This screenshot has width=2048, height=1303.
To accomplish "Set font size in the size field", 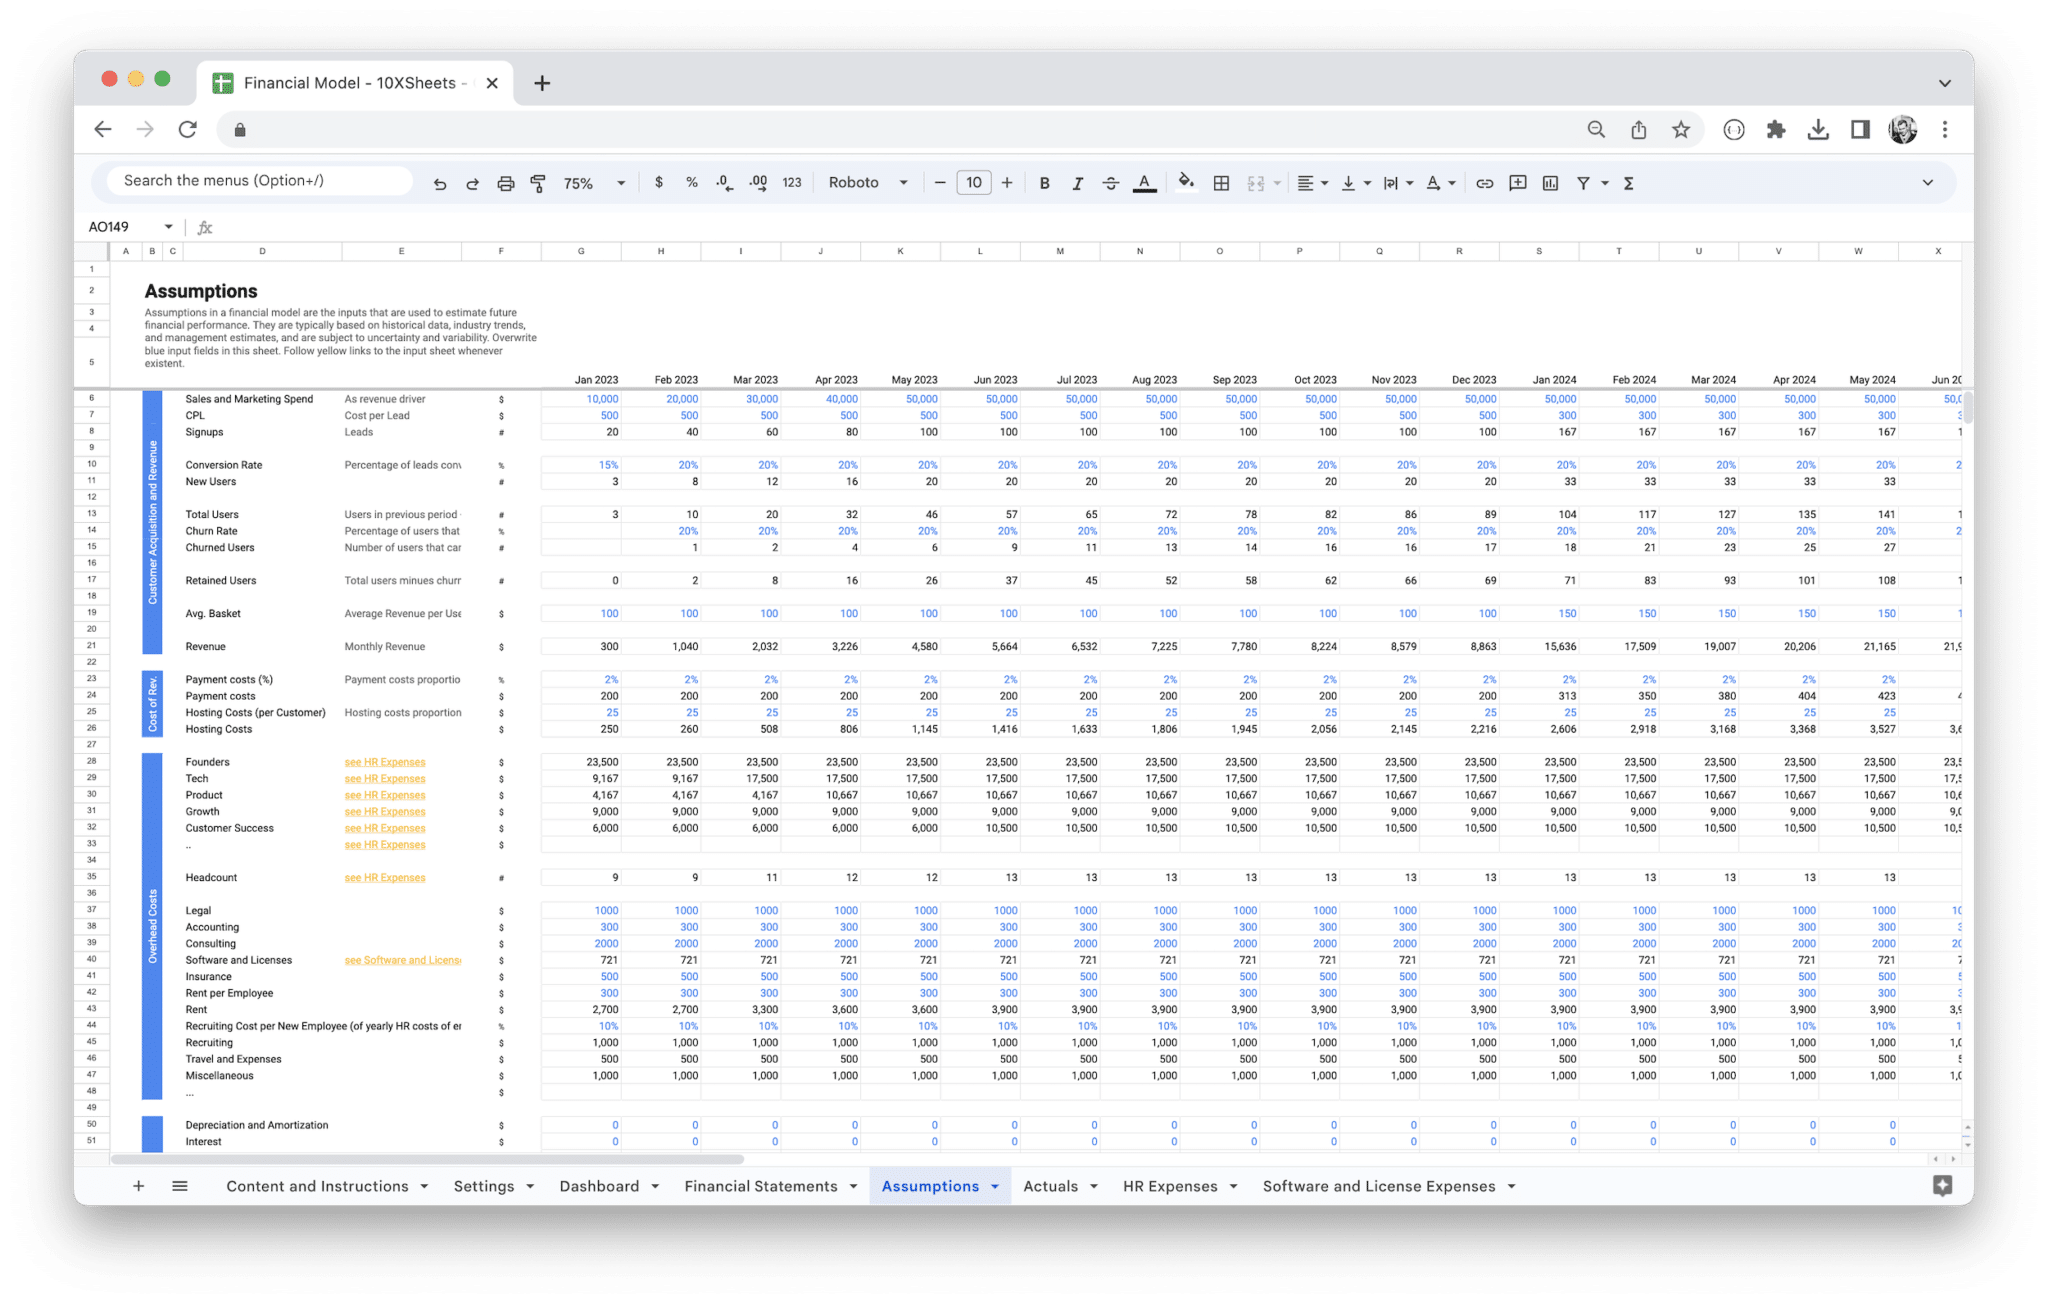I will tap(973, 183).
